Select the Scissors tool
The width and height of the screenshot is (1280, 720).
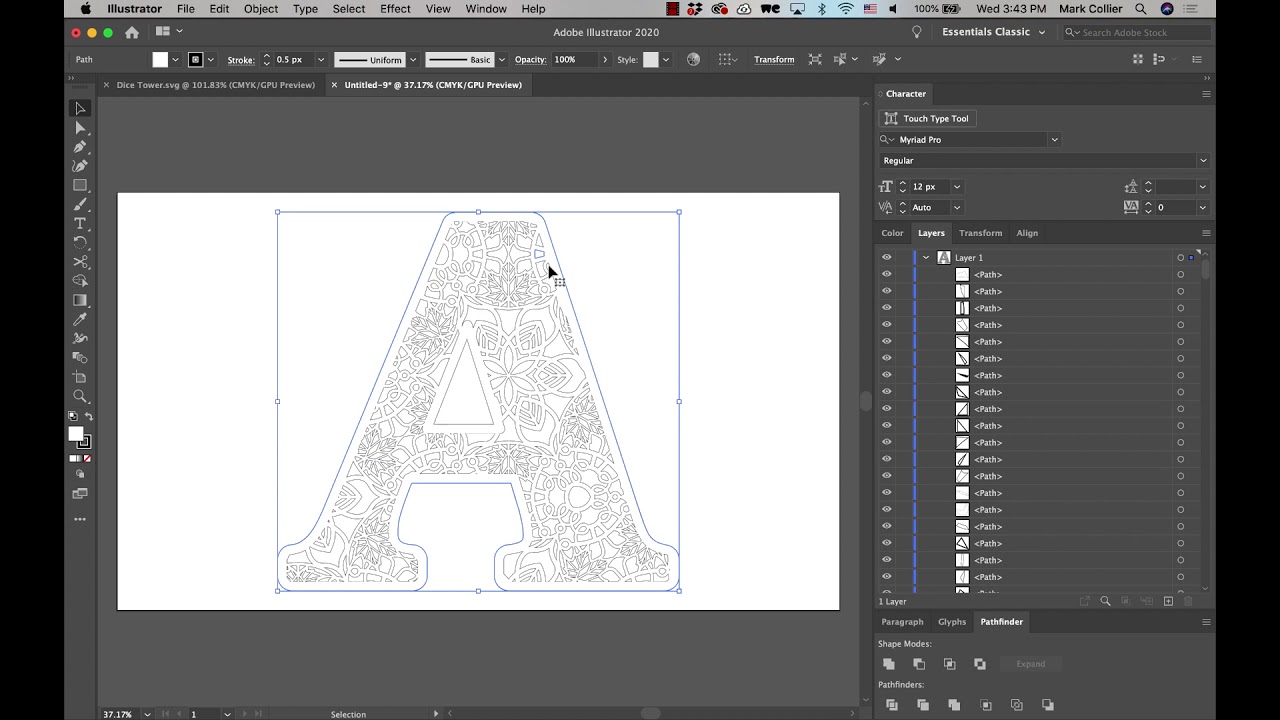pyautogui.click(x=80, y=262)
